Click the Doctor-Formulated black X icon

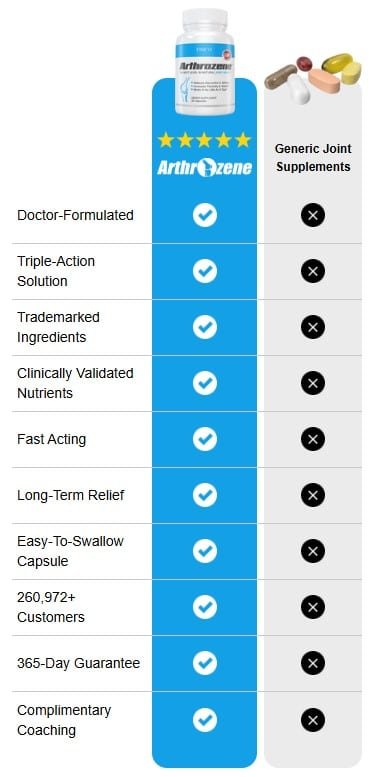(313, 215)
